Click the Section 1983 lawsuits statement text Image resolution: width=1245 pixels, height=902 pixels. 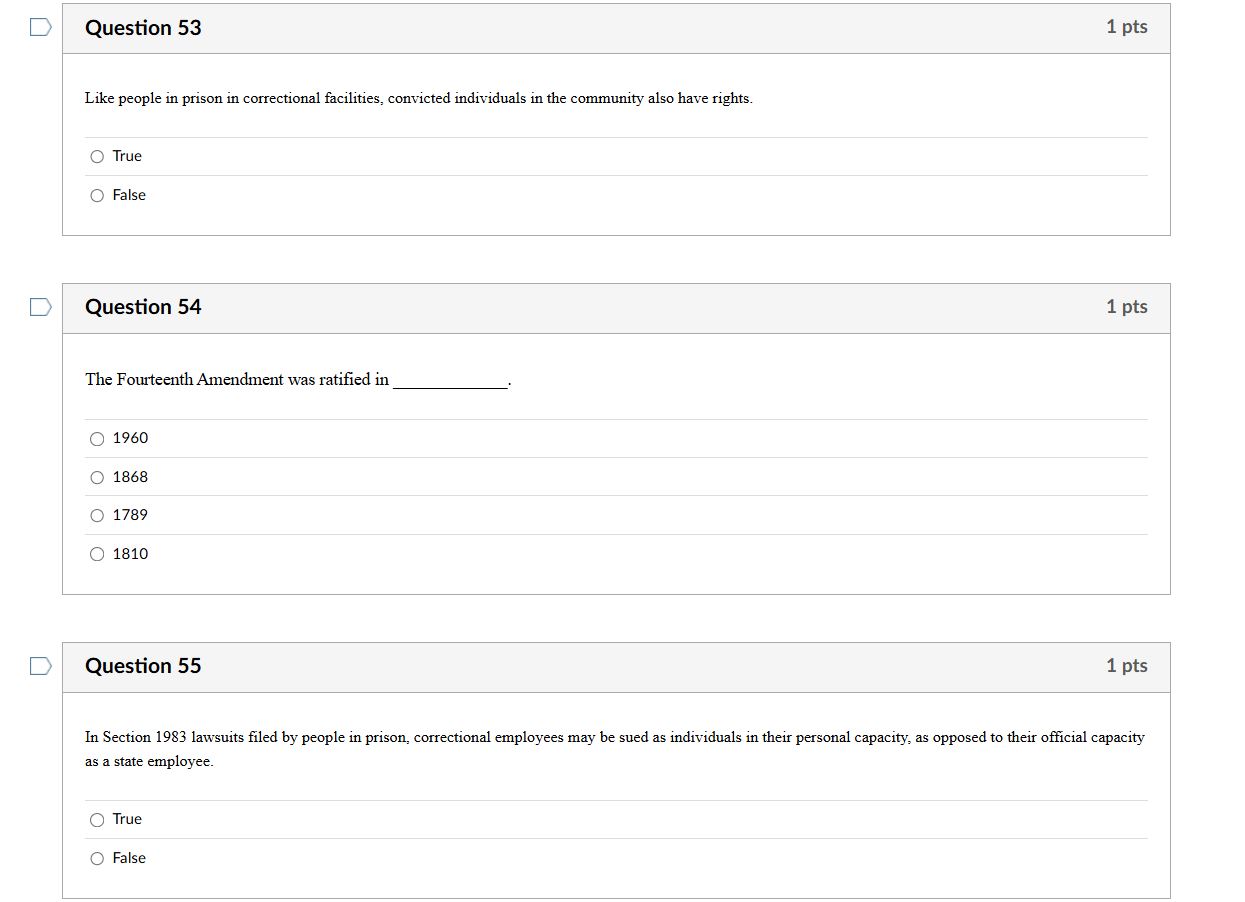615,749
